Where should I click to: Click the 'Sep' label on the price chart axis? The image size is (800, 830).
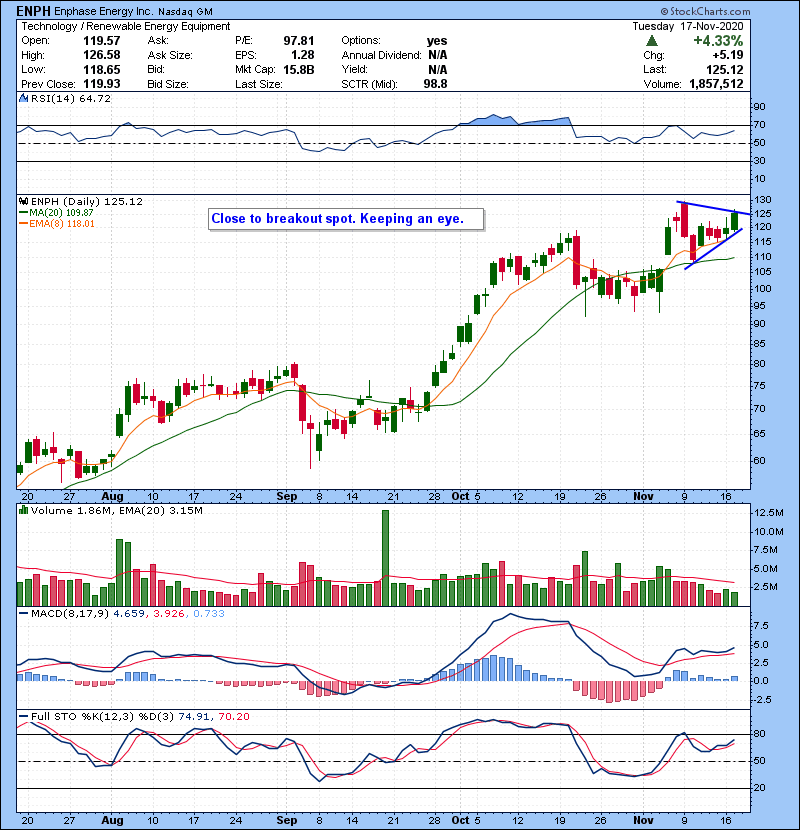click(286, 496)
